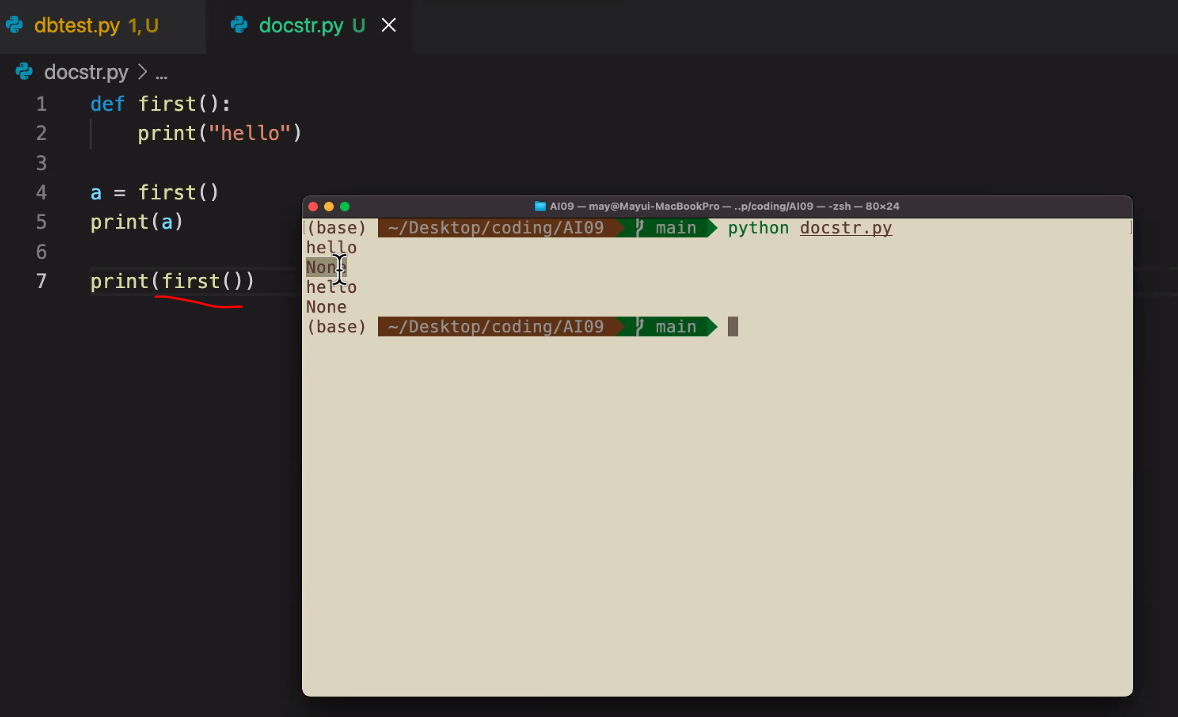Click line number 7 in the gutter

point(41,281)
